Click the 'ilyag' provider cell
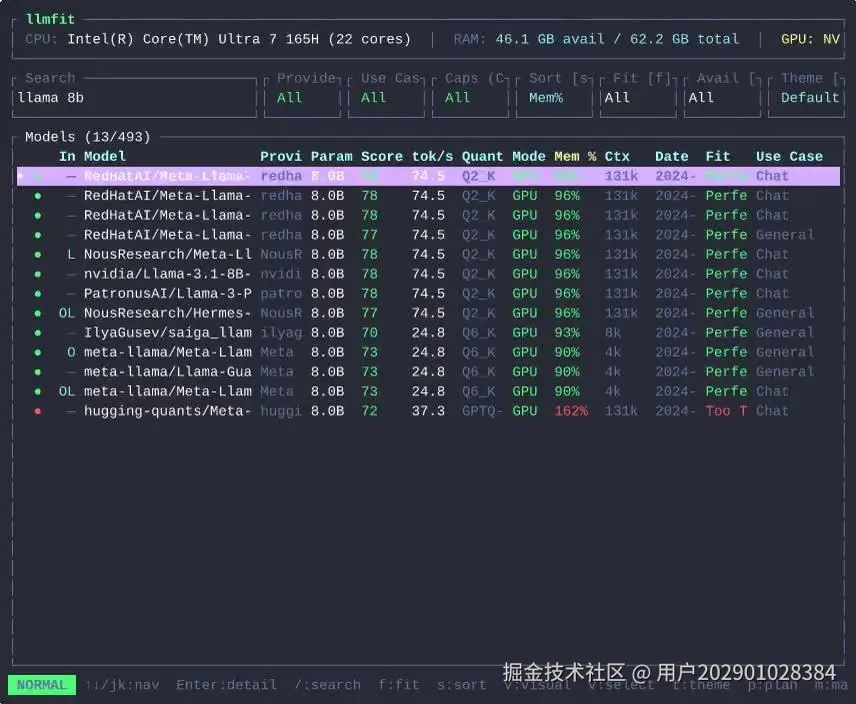 point(281,333)
